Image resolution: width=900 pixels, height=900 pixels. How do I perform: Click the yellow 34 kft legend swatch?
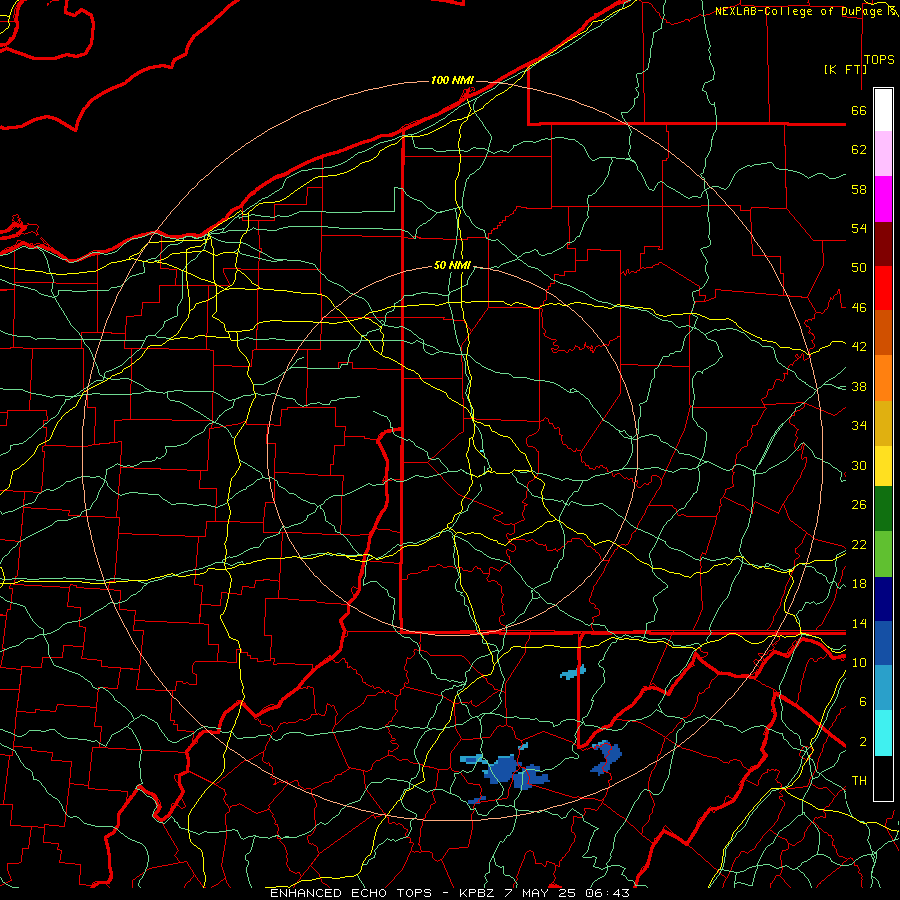point(883,465)
